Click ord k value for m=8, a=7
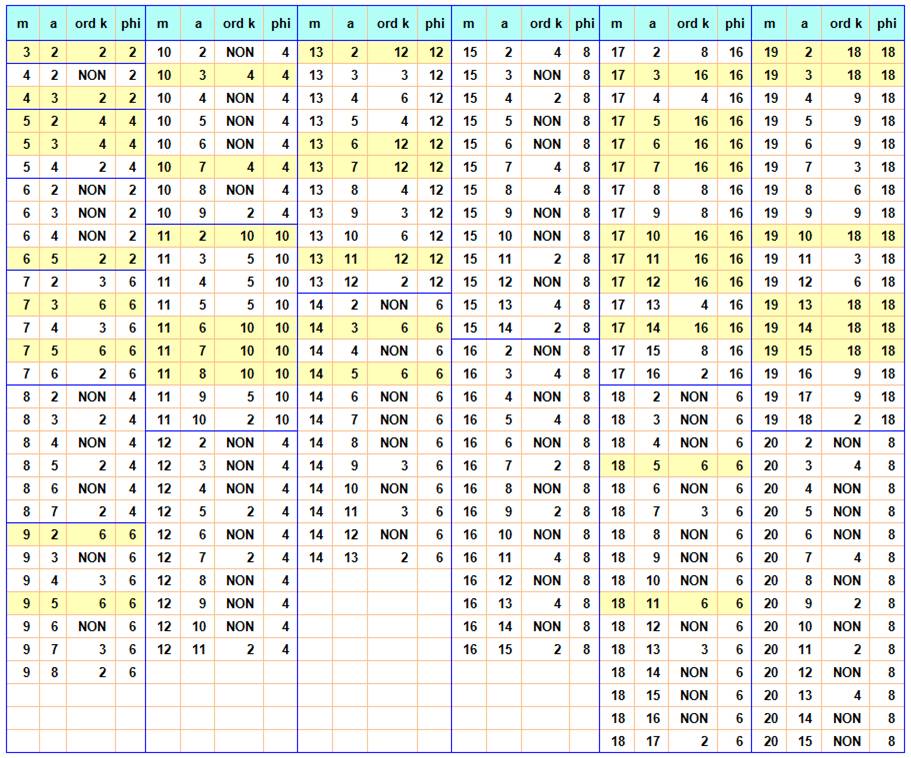911x758 pixels. click(x=91, y=511)
